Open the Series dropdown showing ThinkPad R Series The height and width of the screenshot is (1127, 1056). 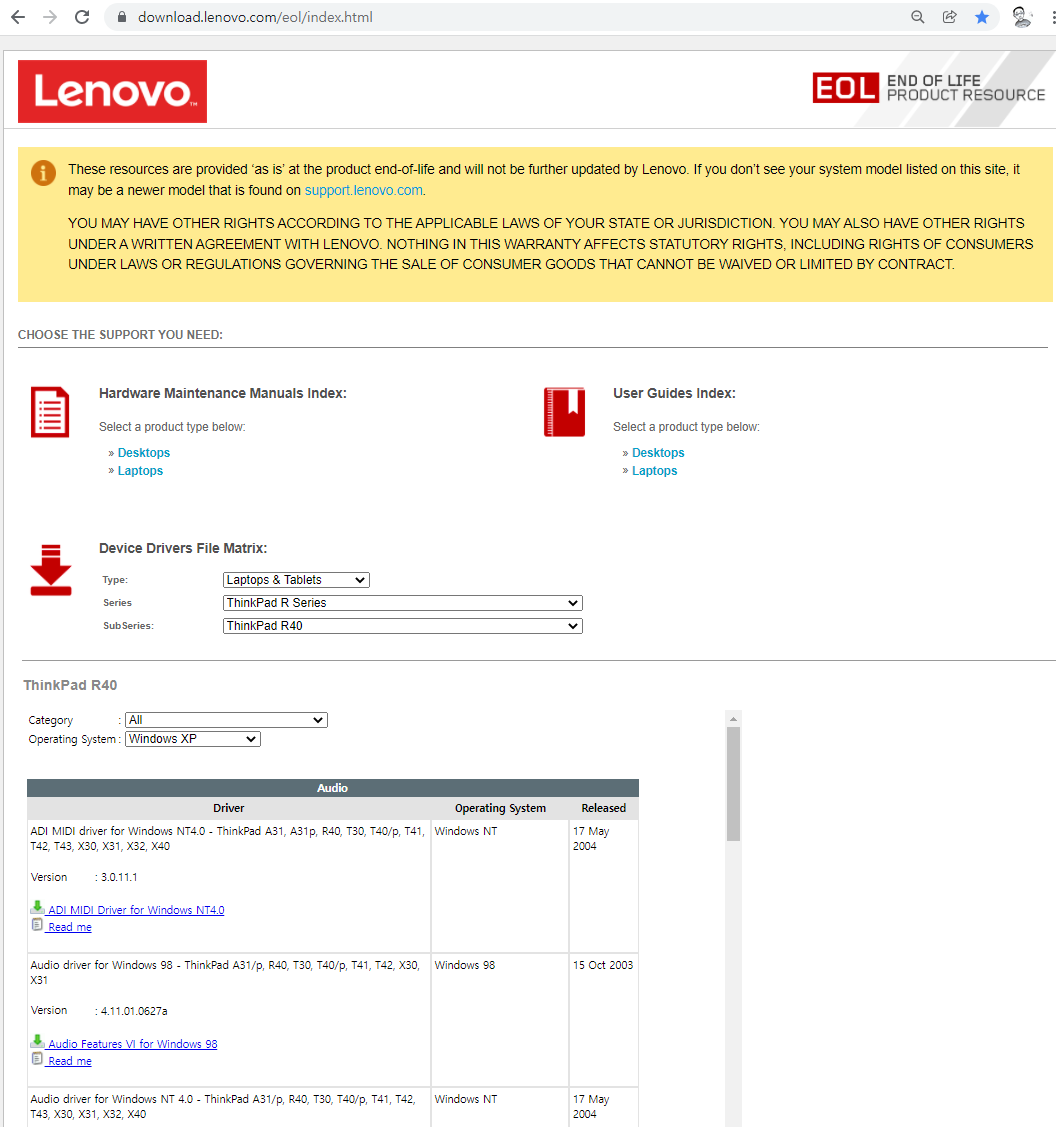pyautogui.click(x=403, y=603)
